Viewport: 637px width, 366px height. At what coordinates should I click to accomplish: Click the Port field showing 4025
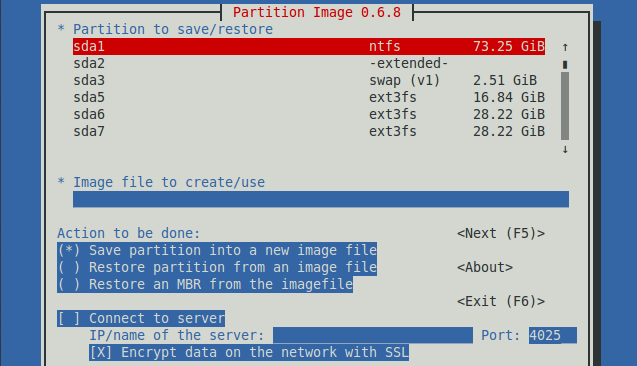point(552,336)
